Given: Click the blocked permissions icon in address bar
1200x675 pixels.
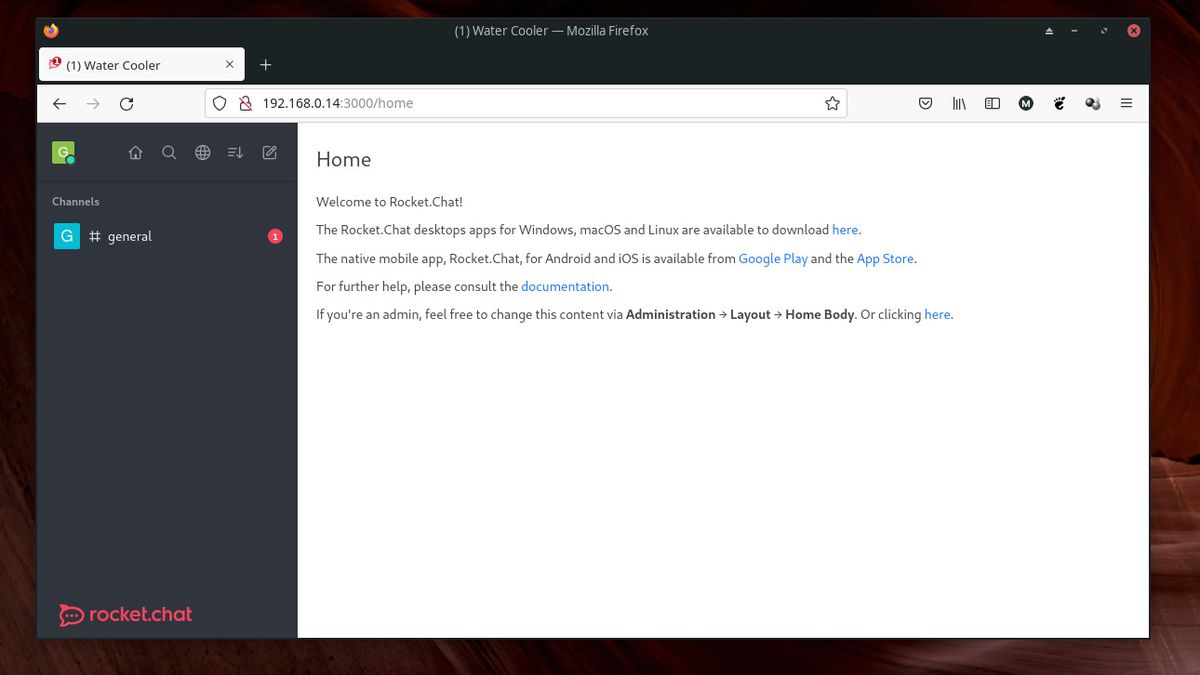Looking at the screenshot, I should click(245, 103).
